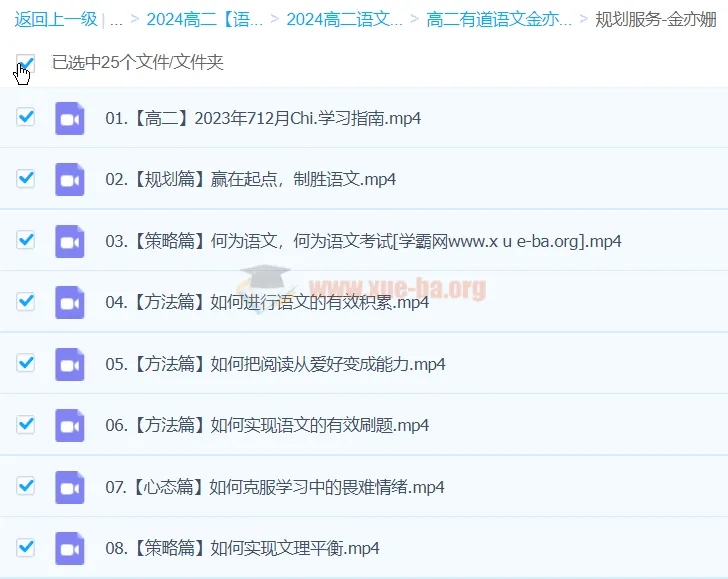This screenshot has height=579, width=728.
Task: Go back via 返回上一级 link
Action: 55,19
